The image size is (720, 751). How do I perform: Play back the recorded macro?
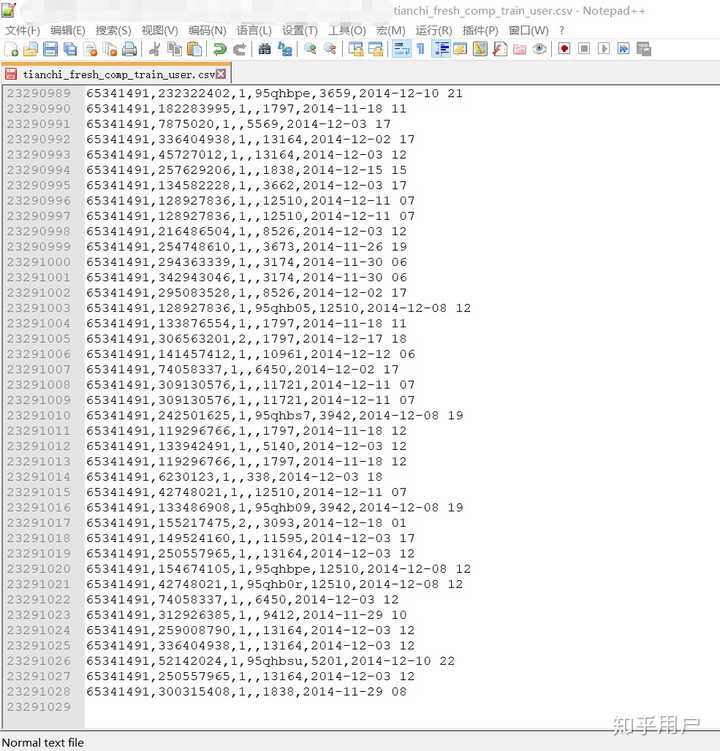click(x=604, y=49)
